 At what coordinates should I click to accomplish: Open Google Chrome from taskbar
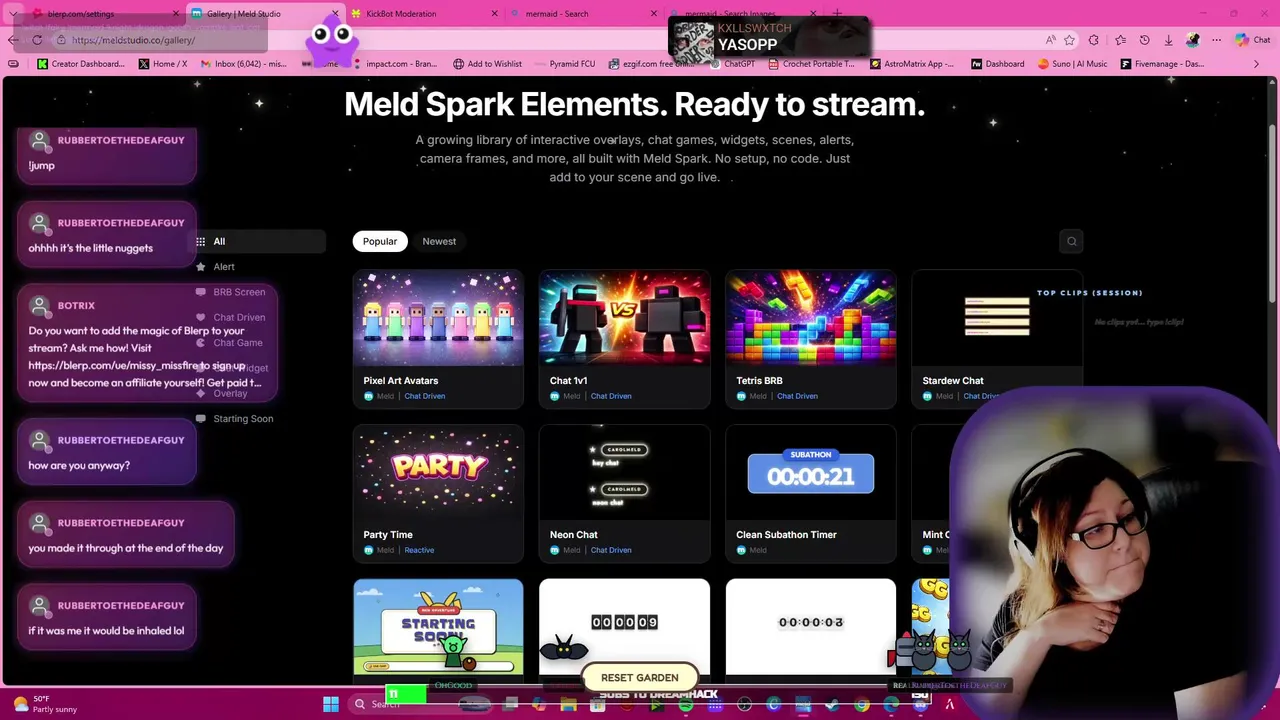862,705
